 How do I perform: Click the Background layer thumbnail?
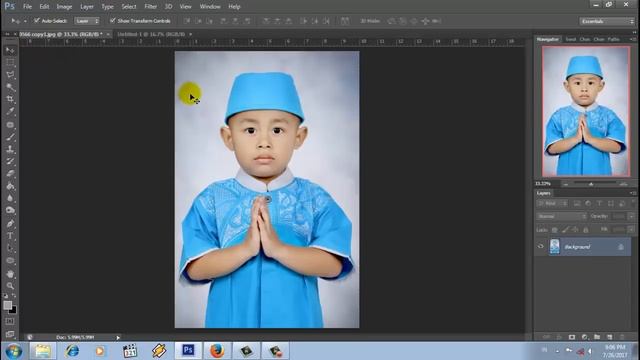click(x=555, y=247)
